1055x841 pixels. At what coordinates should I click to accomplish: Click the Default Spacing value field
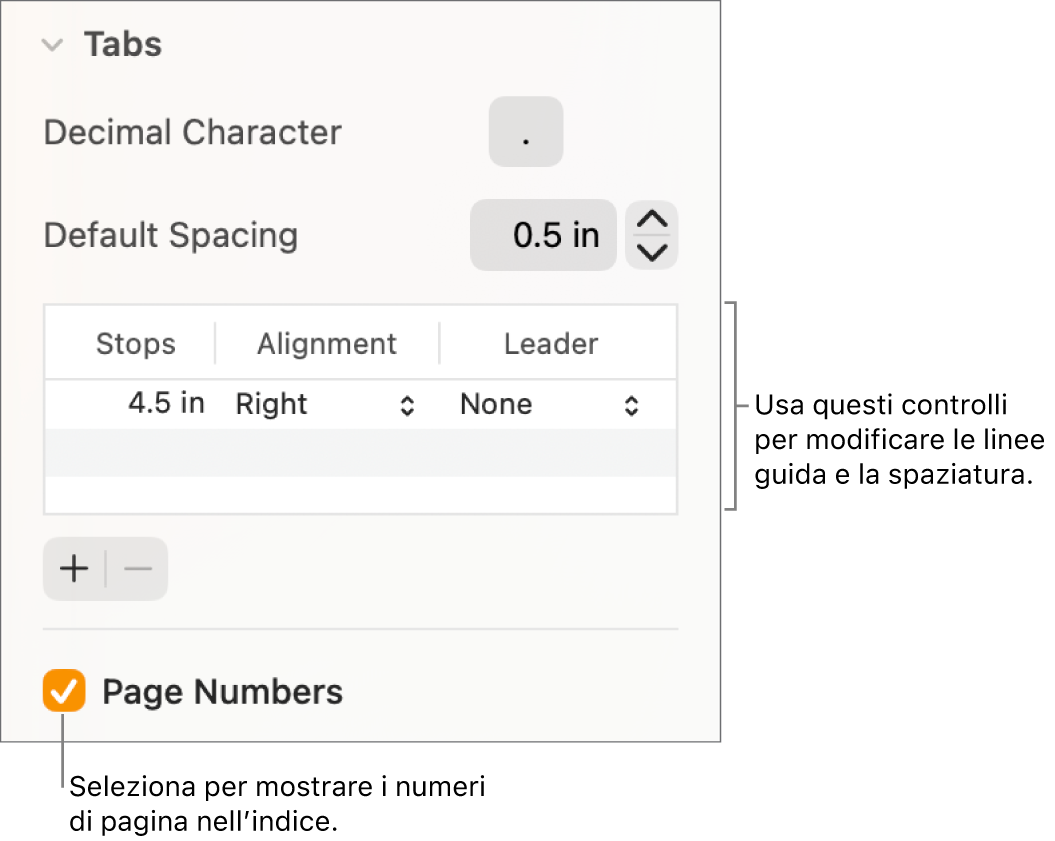click(x=543, y=236)
